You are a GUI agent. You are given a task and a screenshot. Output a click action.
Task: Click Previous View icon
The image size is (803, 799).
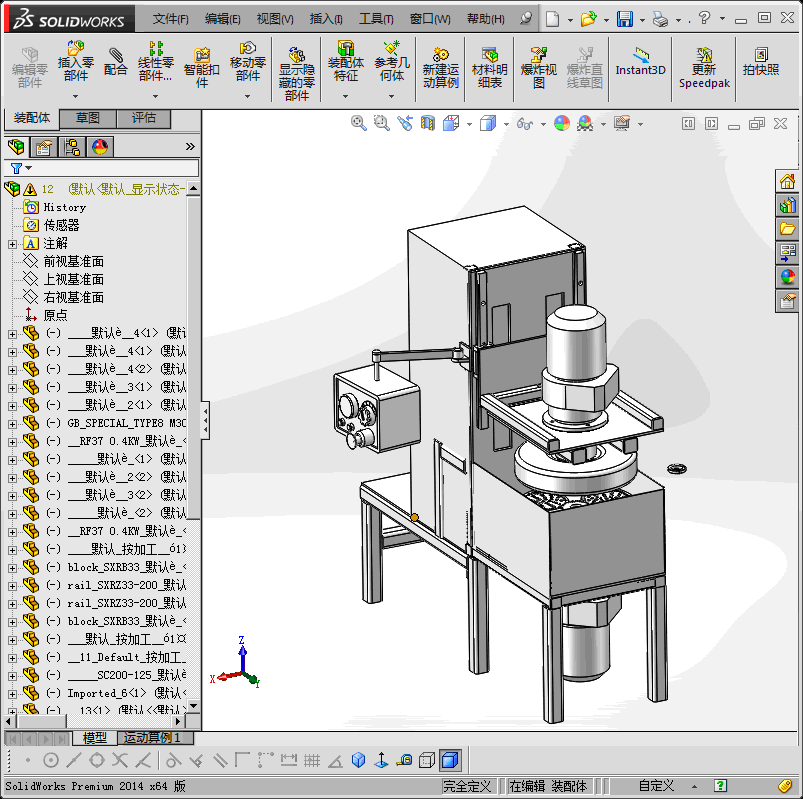(x=405, y=123)
